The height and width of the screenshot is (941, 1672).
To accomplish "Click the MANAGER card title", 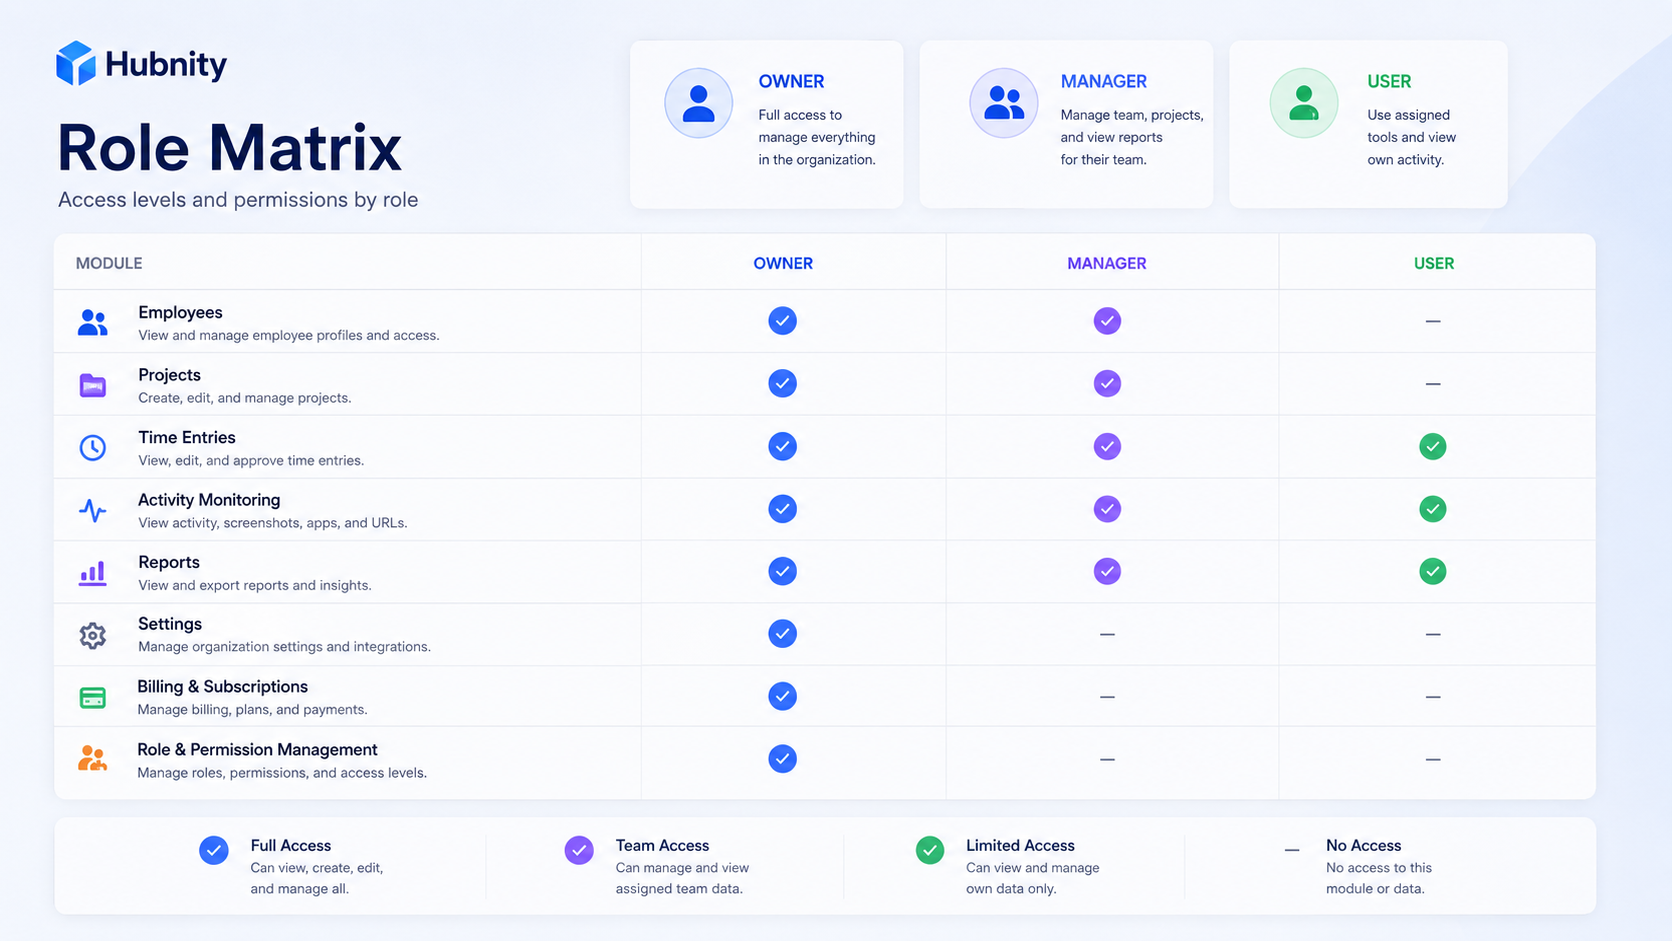I will point(1104,82).
